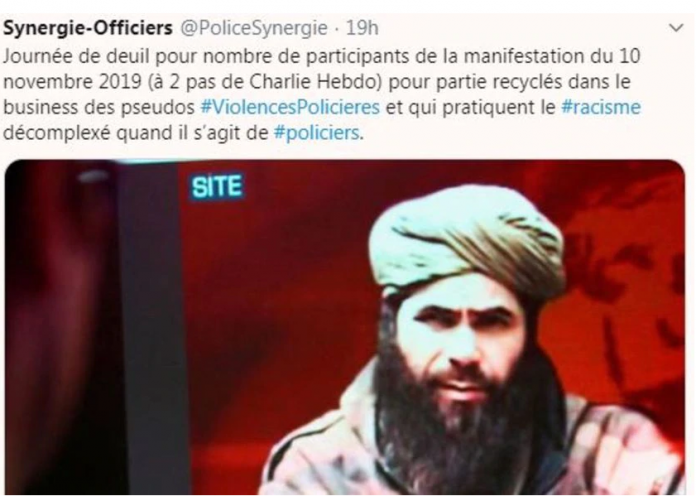Viewport: 696px width, 496px height.
Task: Open the tweet via 19h timestamp
Action: pos(362,28)
